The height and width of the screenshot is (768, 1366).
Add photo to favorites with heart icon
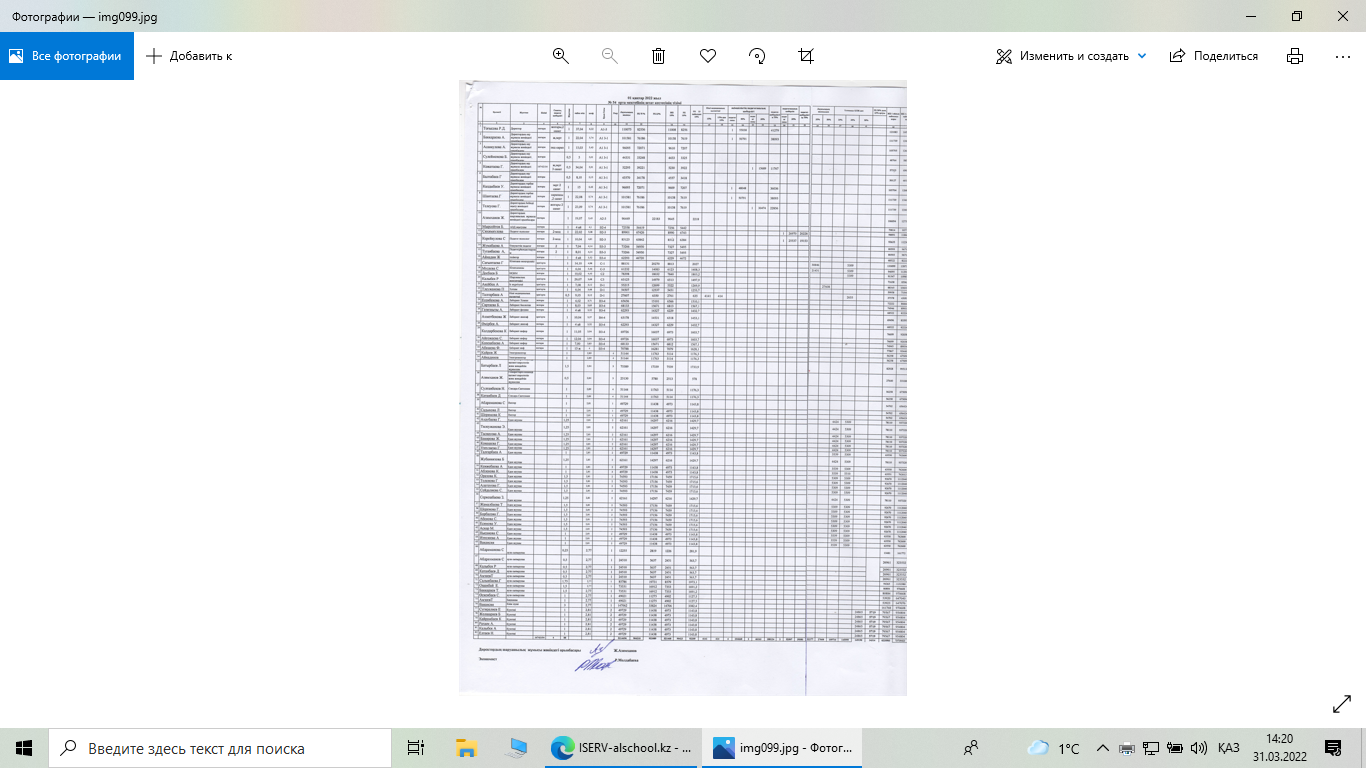[708, 56]
